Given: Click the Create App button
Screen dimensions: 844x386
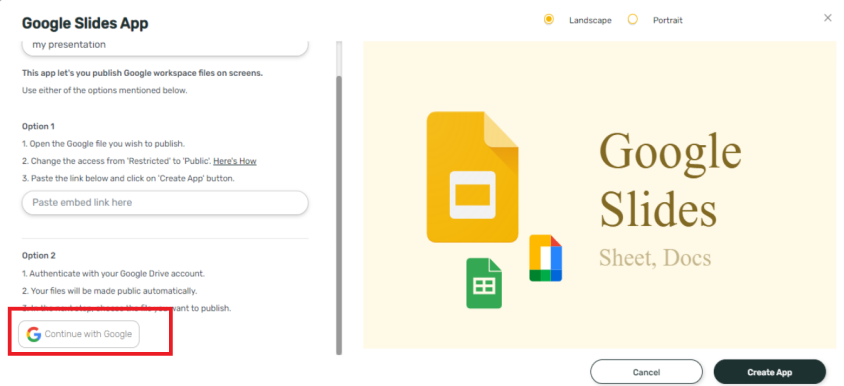Looking at the screenshot, I should point(769,372).
